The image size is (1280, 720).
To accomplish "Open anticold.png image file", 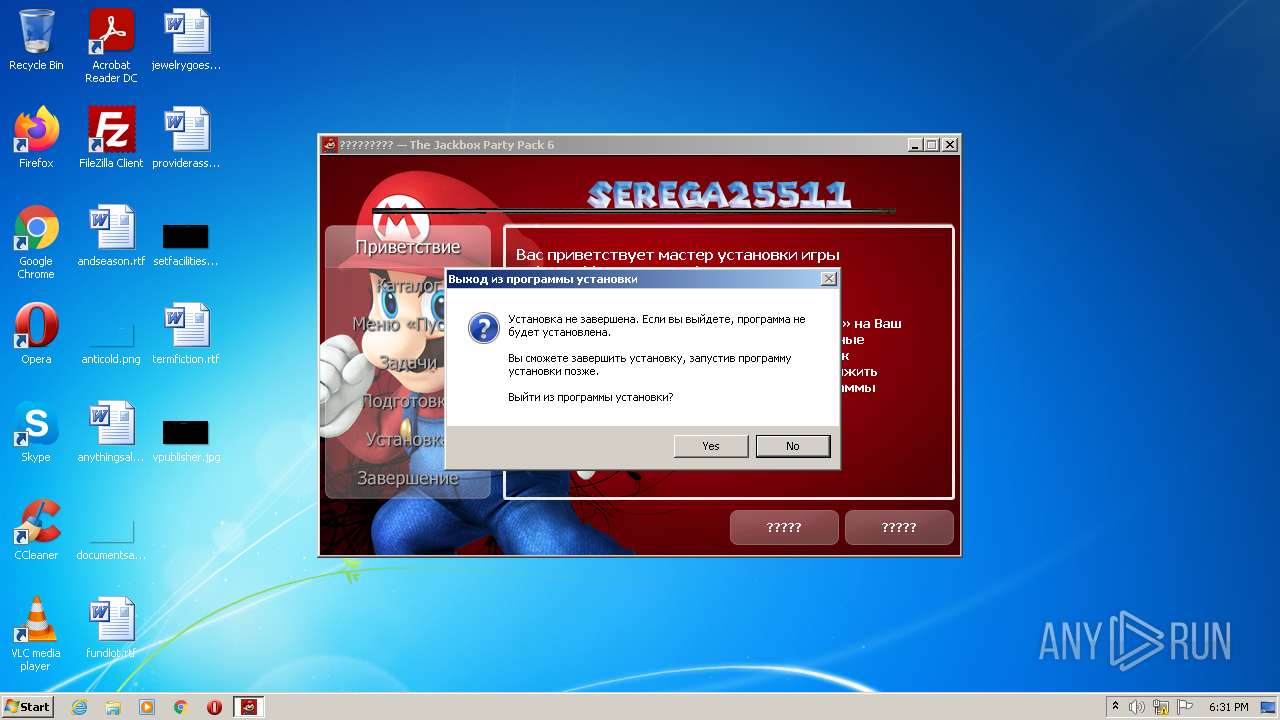I will point(111,342).
